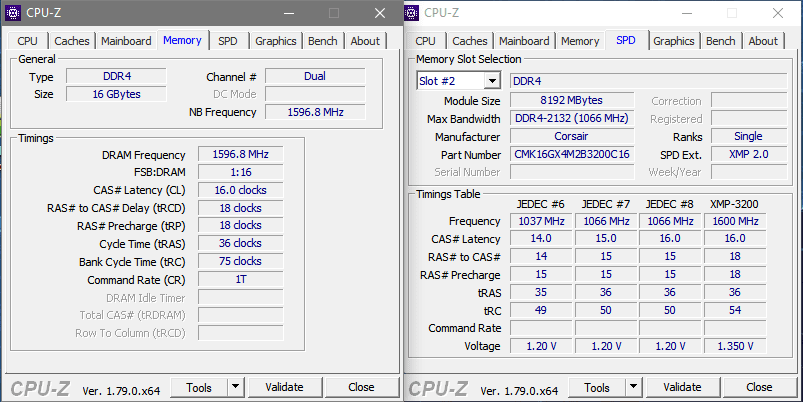Click the Manufacturer value Corsair
803x402 pixels.
[x=572, y=136]
